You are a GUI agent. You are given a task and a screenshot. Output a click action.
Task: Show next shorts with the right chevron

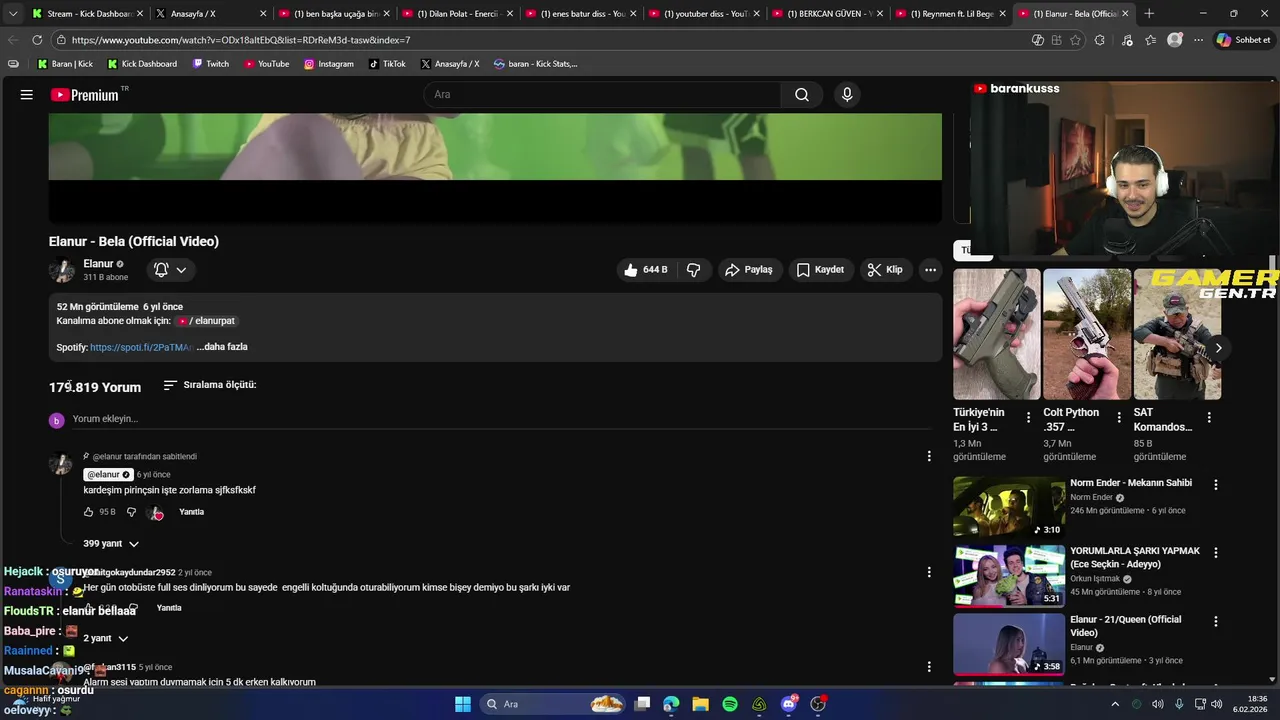1218,348
